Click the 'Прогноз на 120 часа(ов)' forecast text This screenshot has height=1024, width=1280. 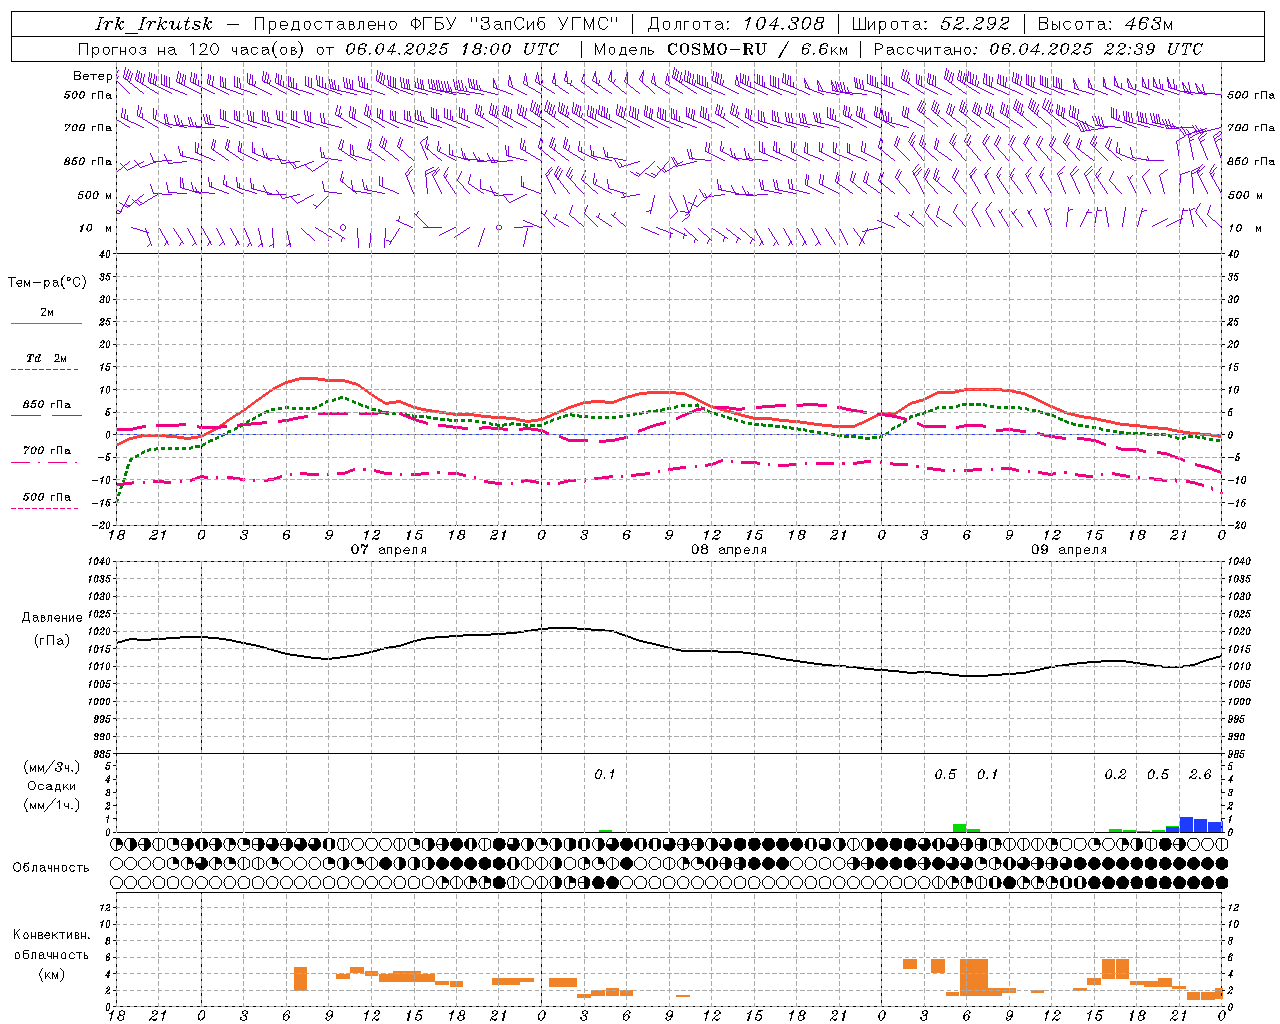click(193, 49)
